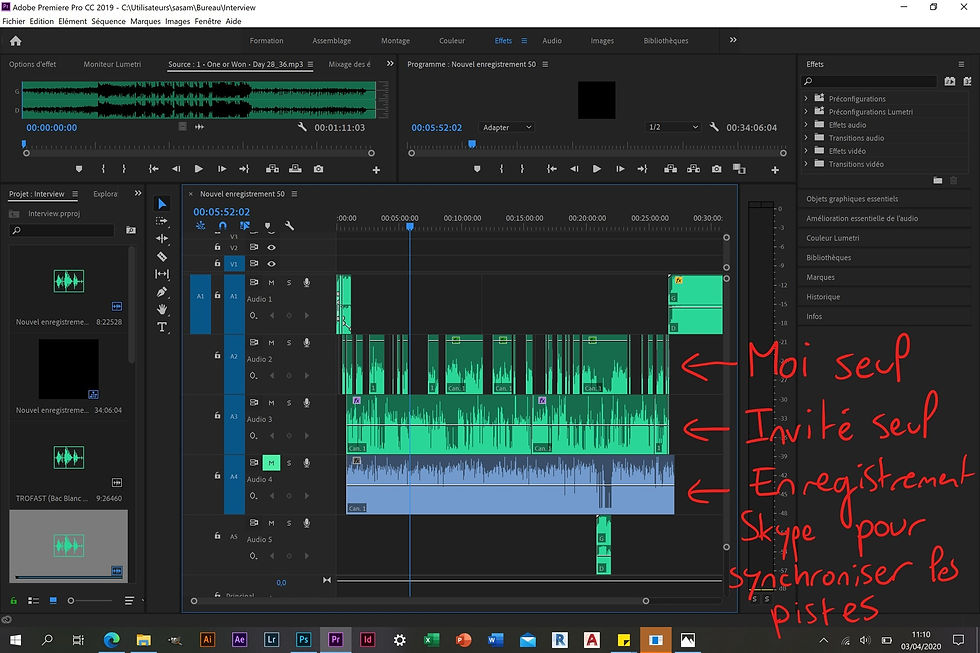
Task: Open the Fichier menu
Action: click(x=14, y=21)
